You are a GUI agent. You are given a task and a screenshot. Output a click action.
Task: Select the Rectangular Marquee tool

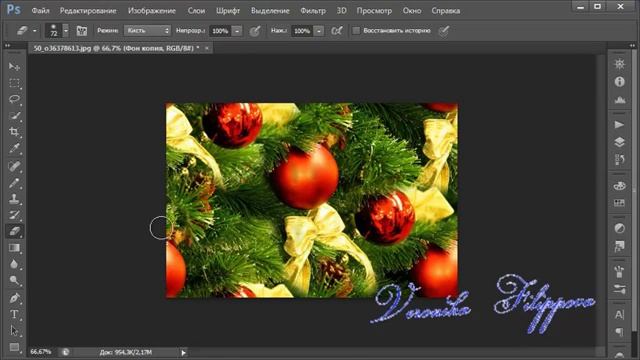coord(14,83)
